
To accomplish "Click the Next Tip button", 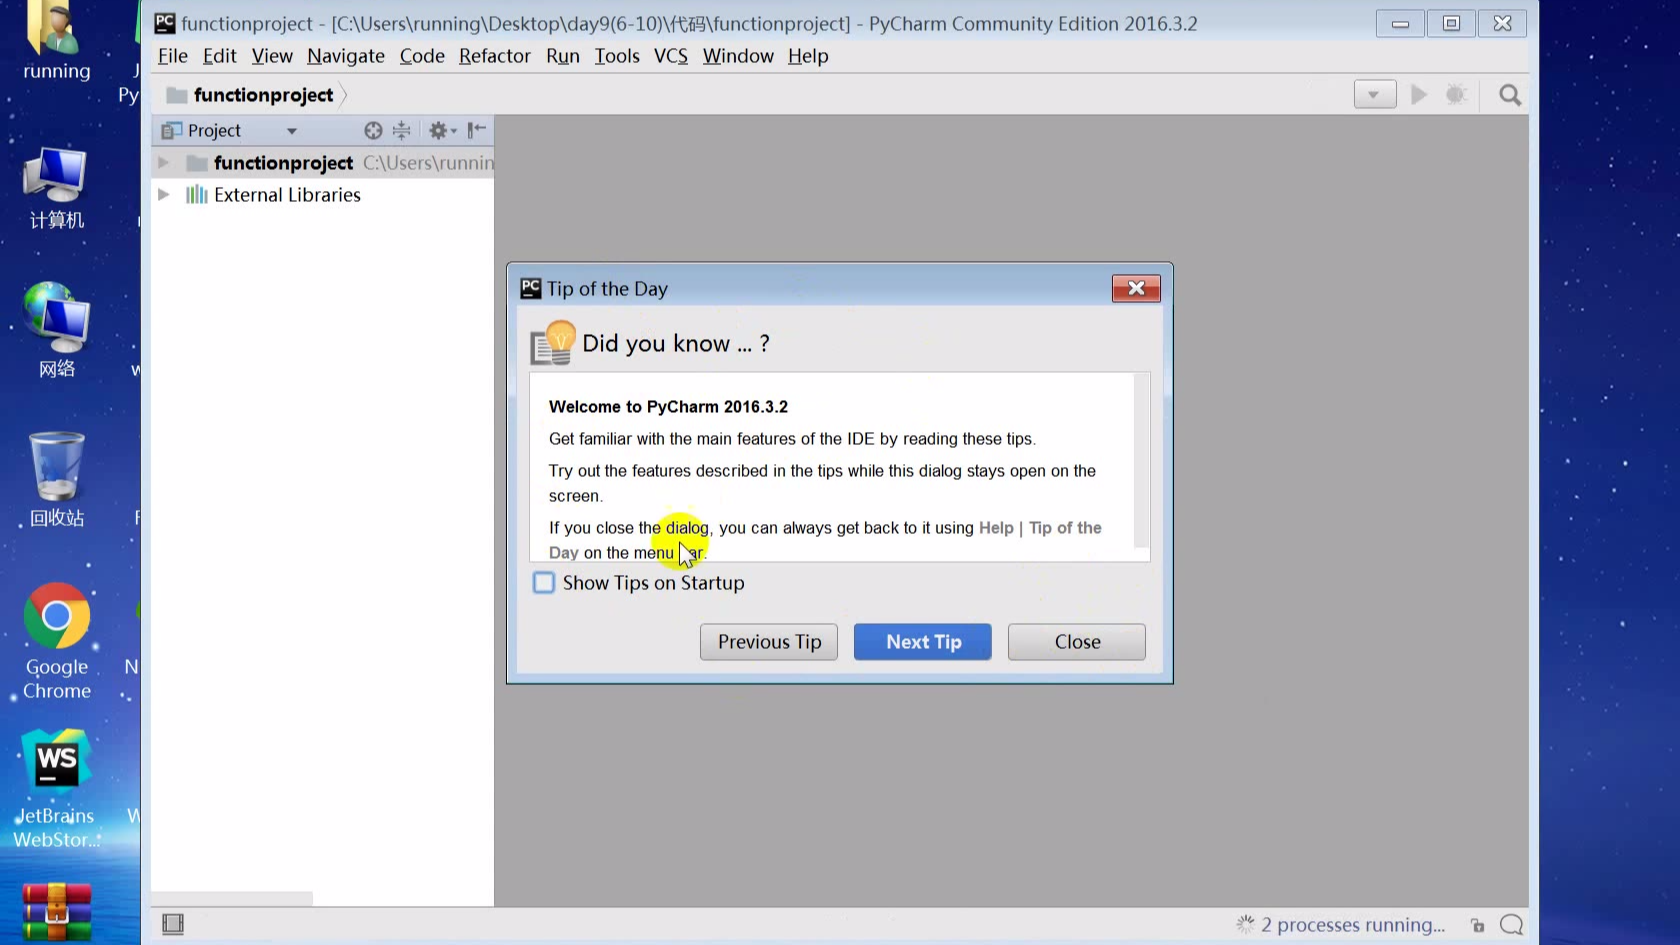I will [922, 642].
